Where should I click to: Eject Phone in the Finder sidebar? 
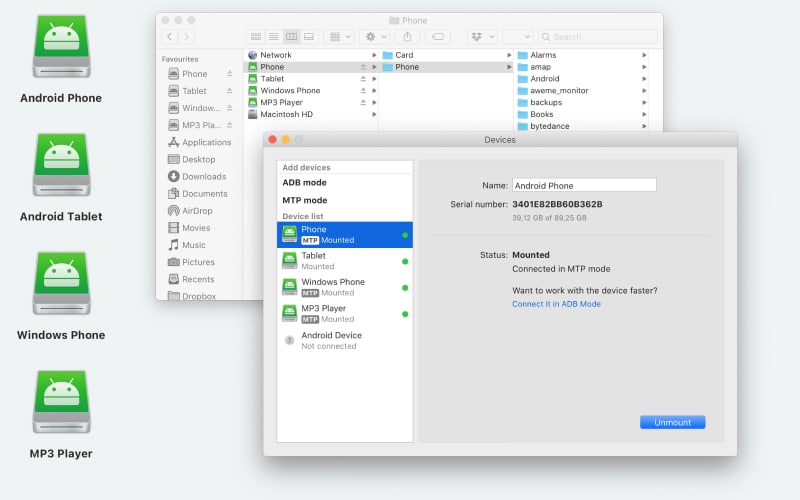pos(230,73)
